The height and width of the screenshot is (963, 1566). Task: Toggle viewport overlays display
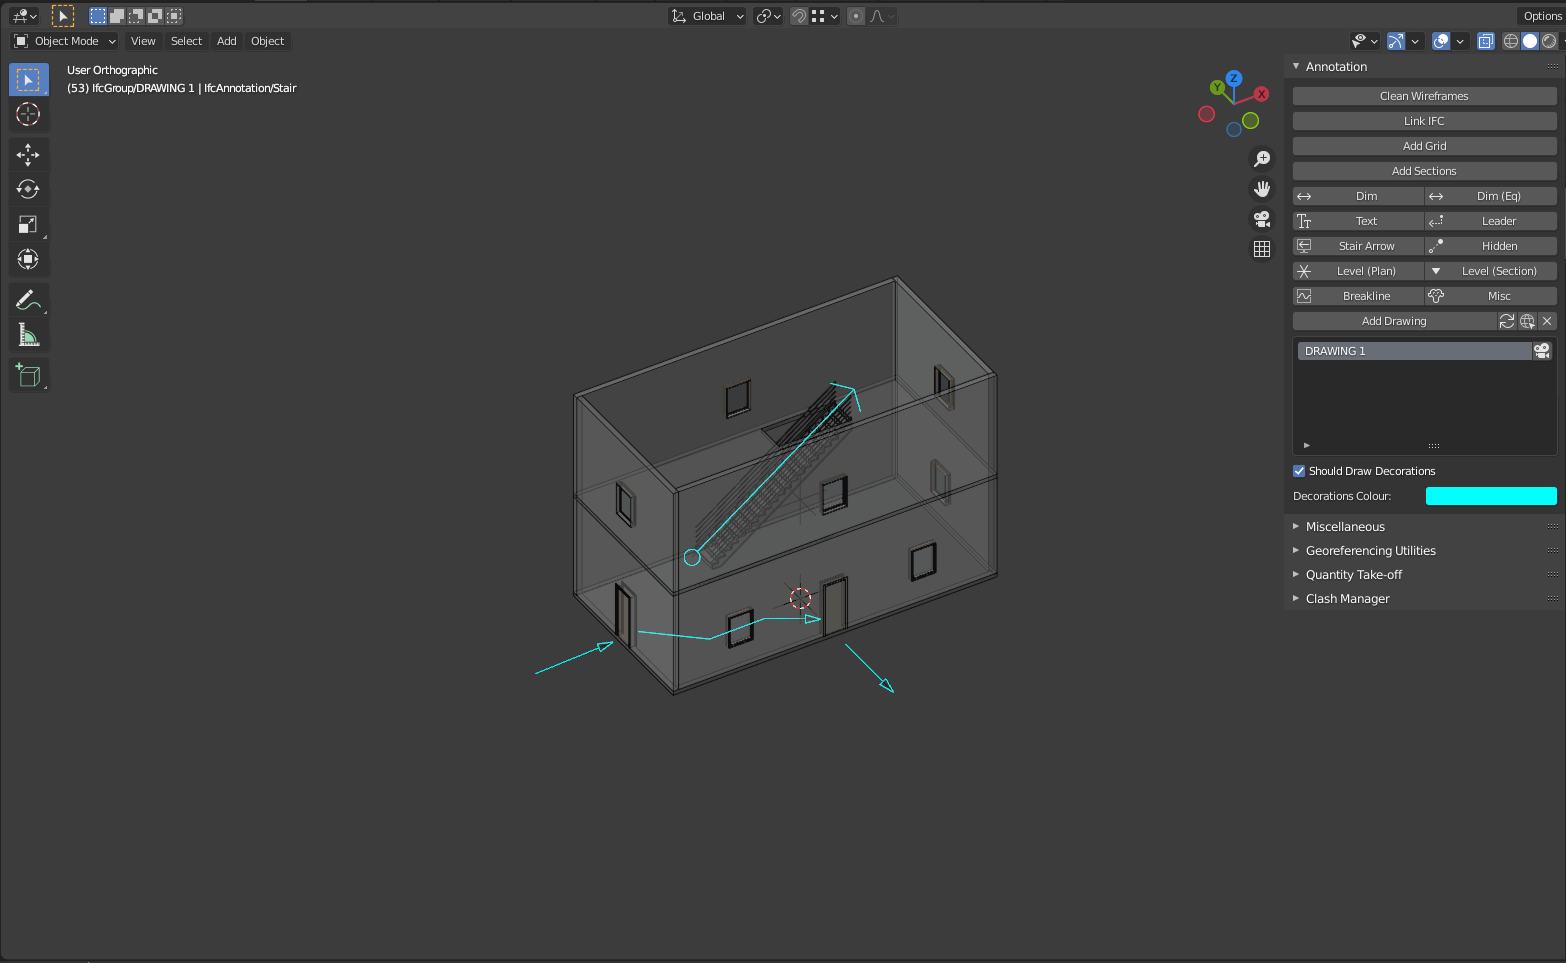1441,41
